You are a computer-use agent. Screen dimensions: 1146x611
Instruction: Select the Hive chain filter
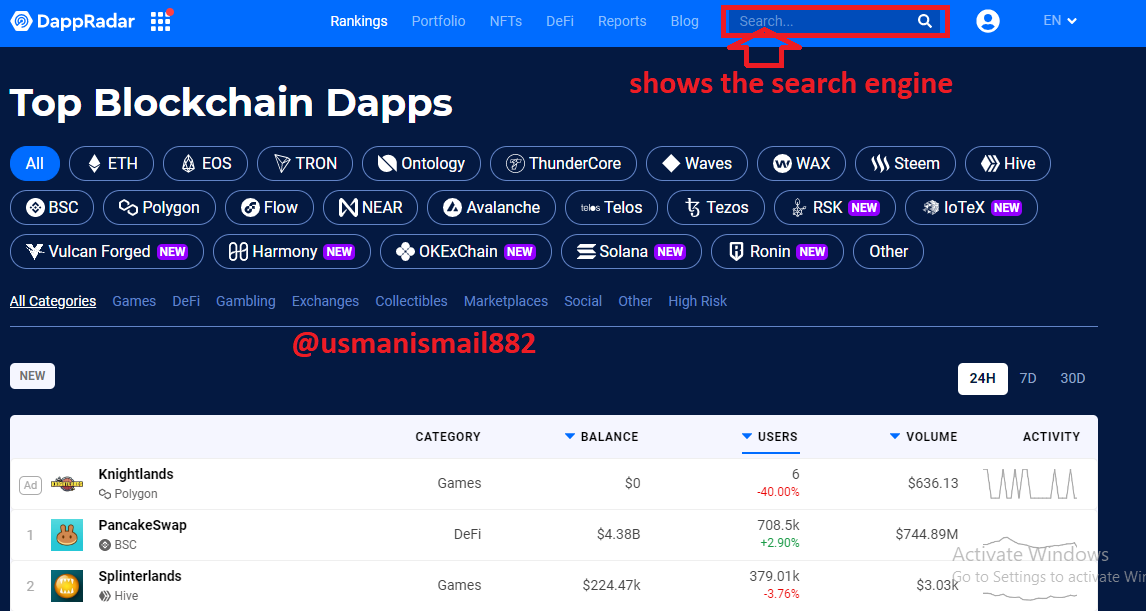[1008, 164]
